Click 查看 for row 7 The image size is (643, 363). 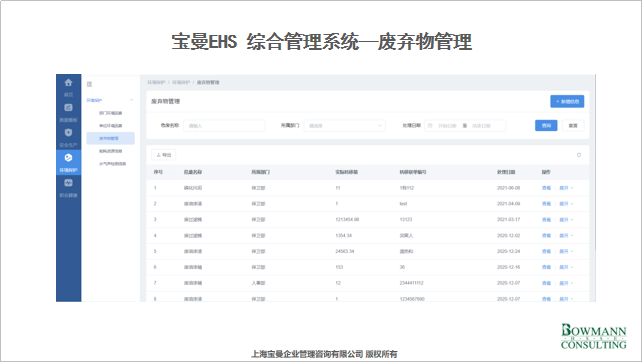tap(546, 283)
